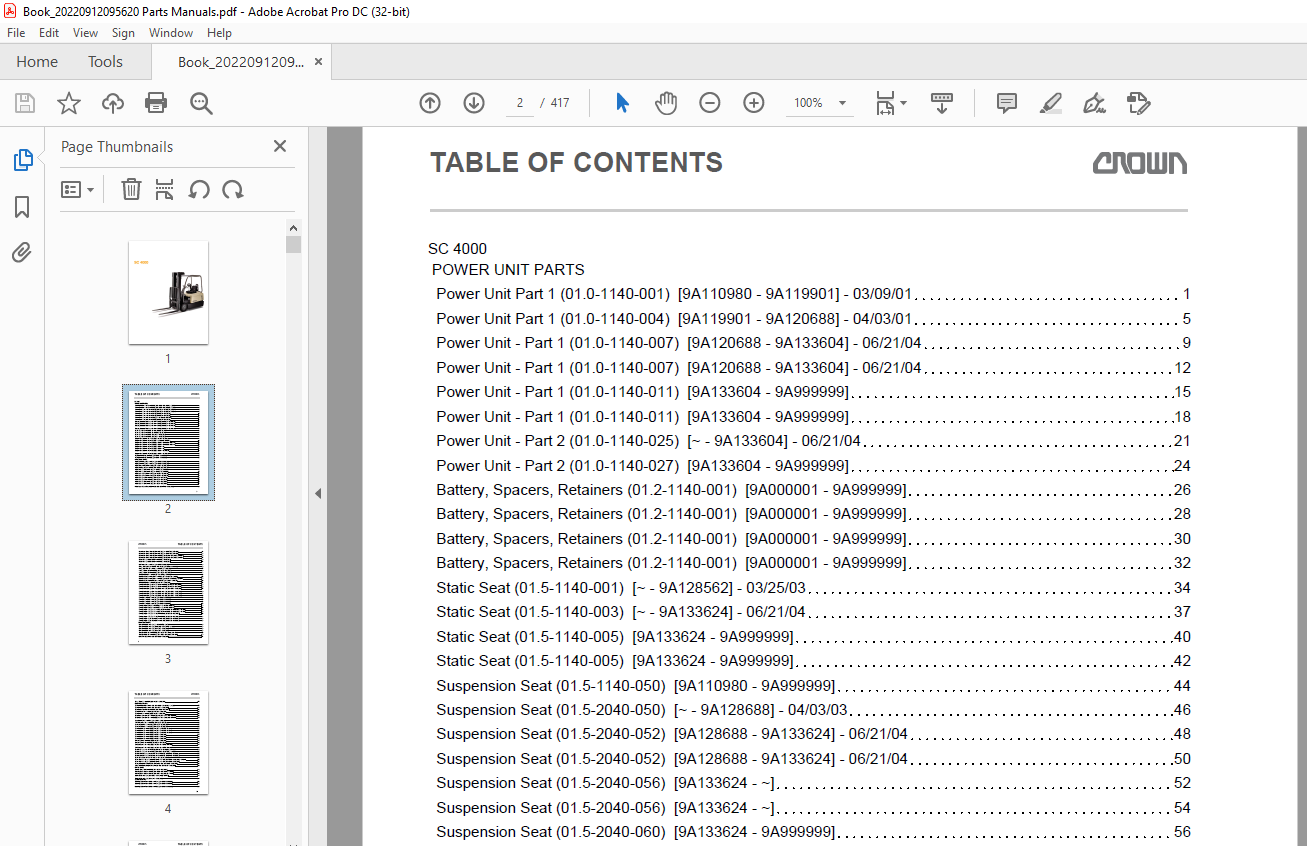Open the Attachments paperclip panel icon
This screenshot has height=846, width=1307.
pyautogui.click(x=22, y=253)
